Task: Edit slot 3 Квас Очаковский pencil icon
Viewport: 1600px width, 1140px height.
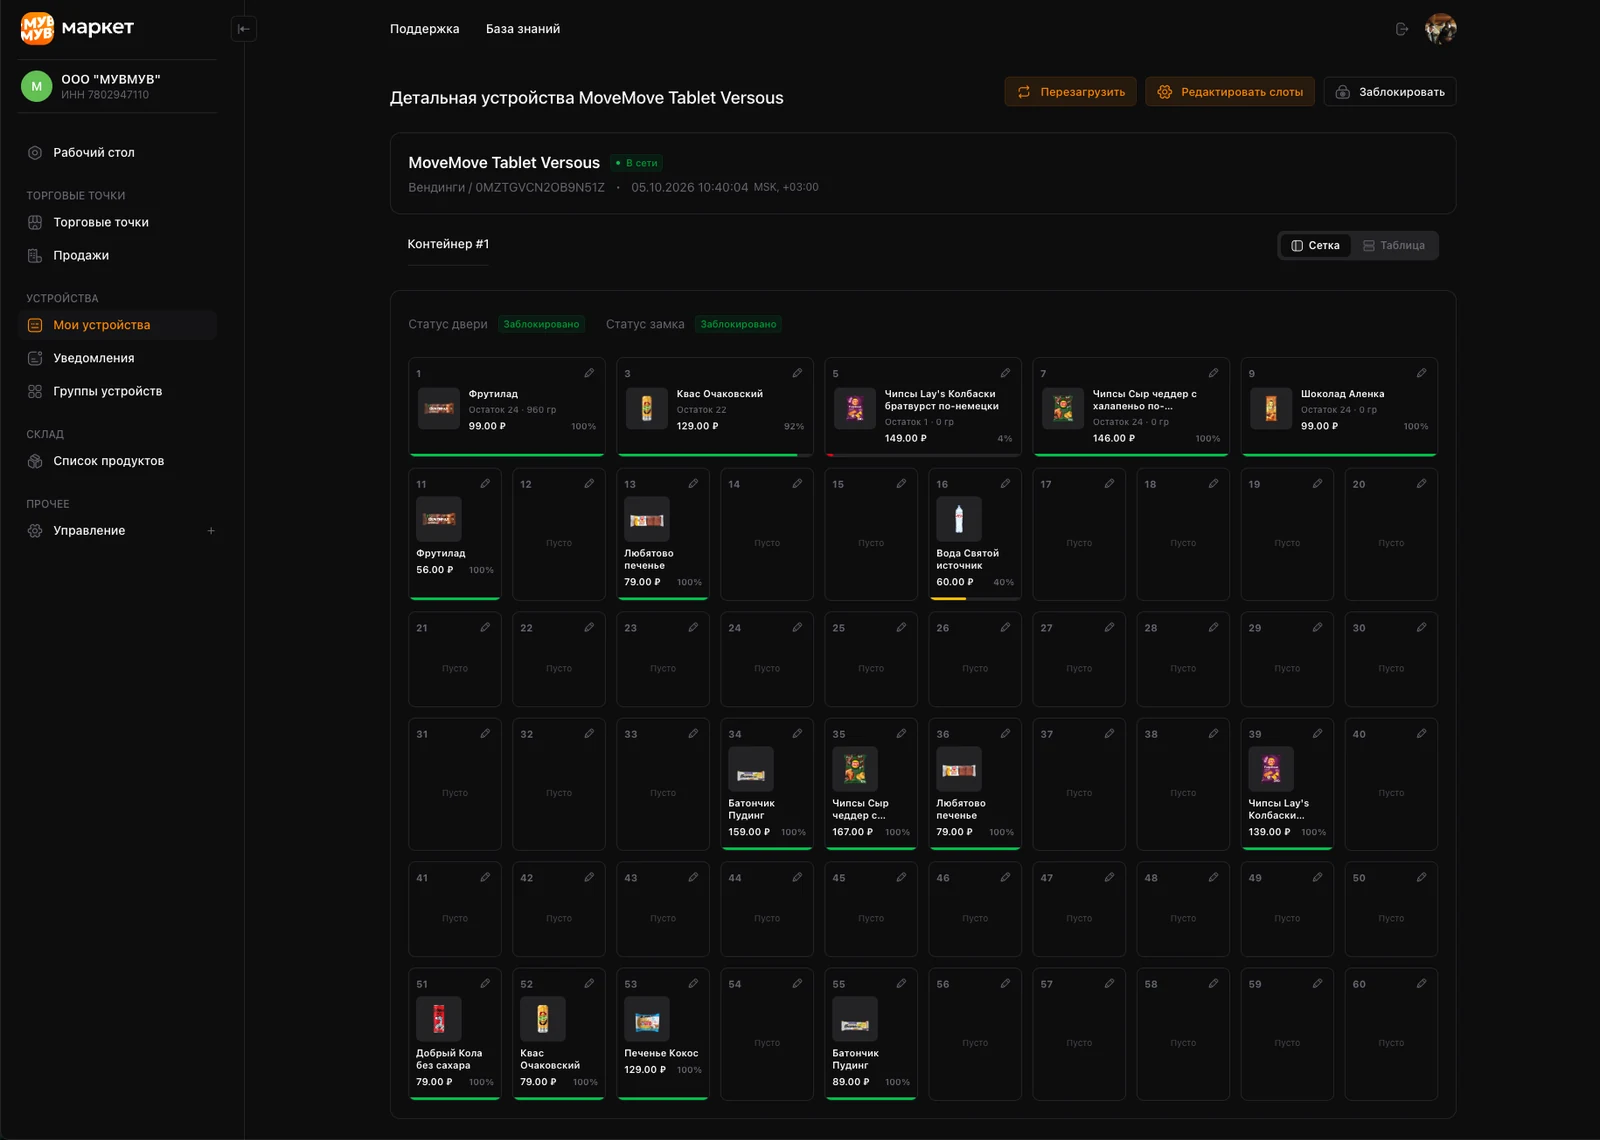Action: click(x=797, y=373)
